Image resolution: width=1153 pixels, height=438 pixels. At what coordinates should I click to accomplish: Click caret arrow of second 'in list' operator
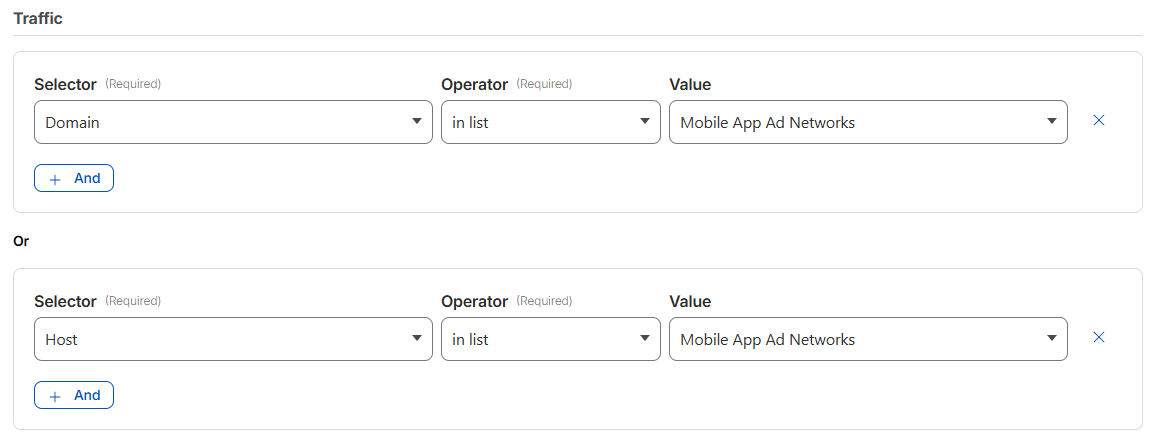coord(644,339)
